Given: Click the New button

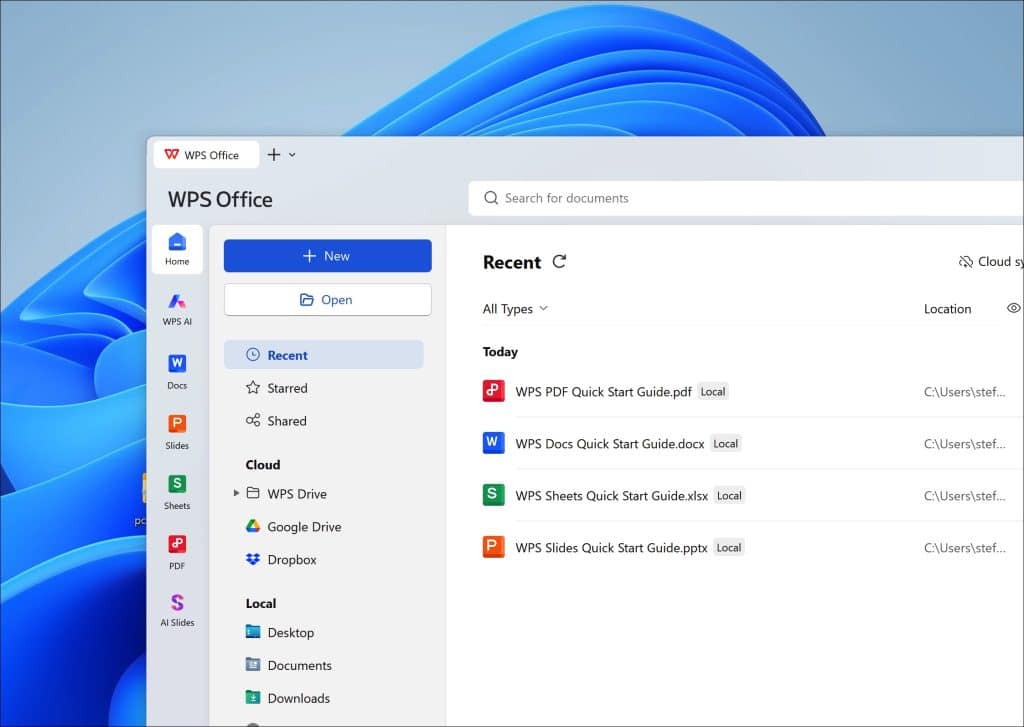Looking at the screenshot, I should coord(327,255).
